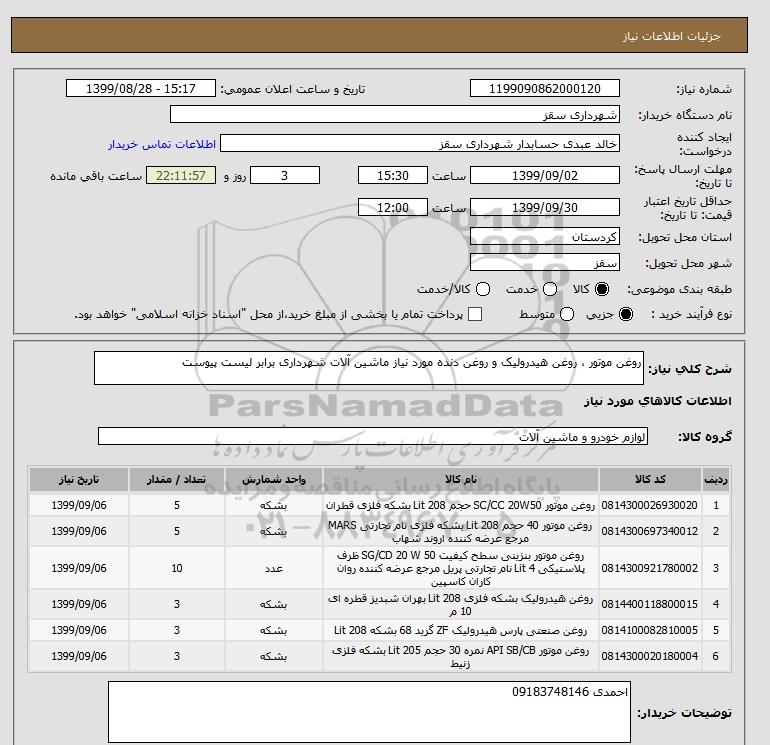770x745 pixels.
Task: Tick the اسناد خزانه اسلامی payment checkbox
Action: click(x=475, y=314)
